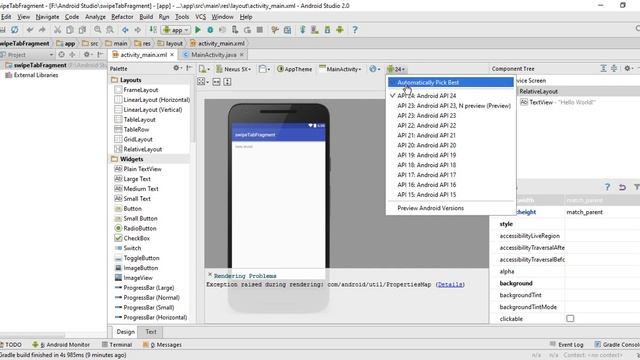The height and width of the screenshot is (360, 640).
Task: Click the zoom-to-fit icon in the design toolbar
Action: (x=201, y=82)
